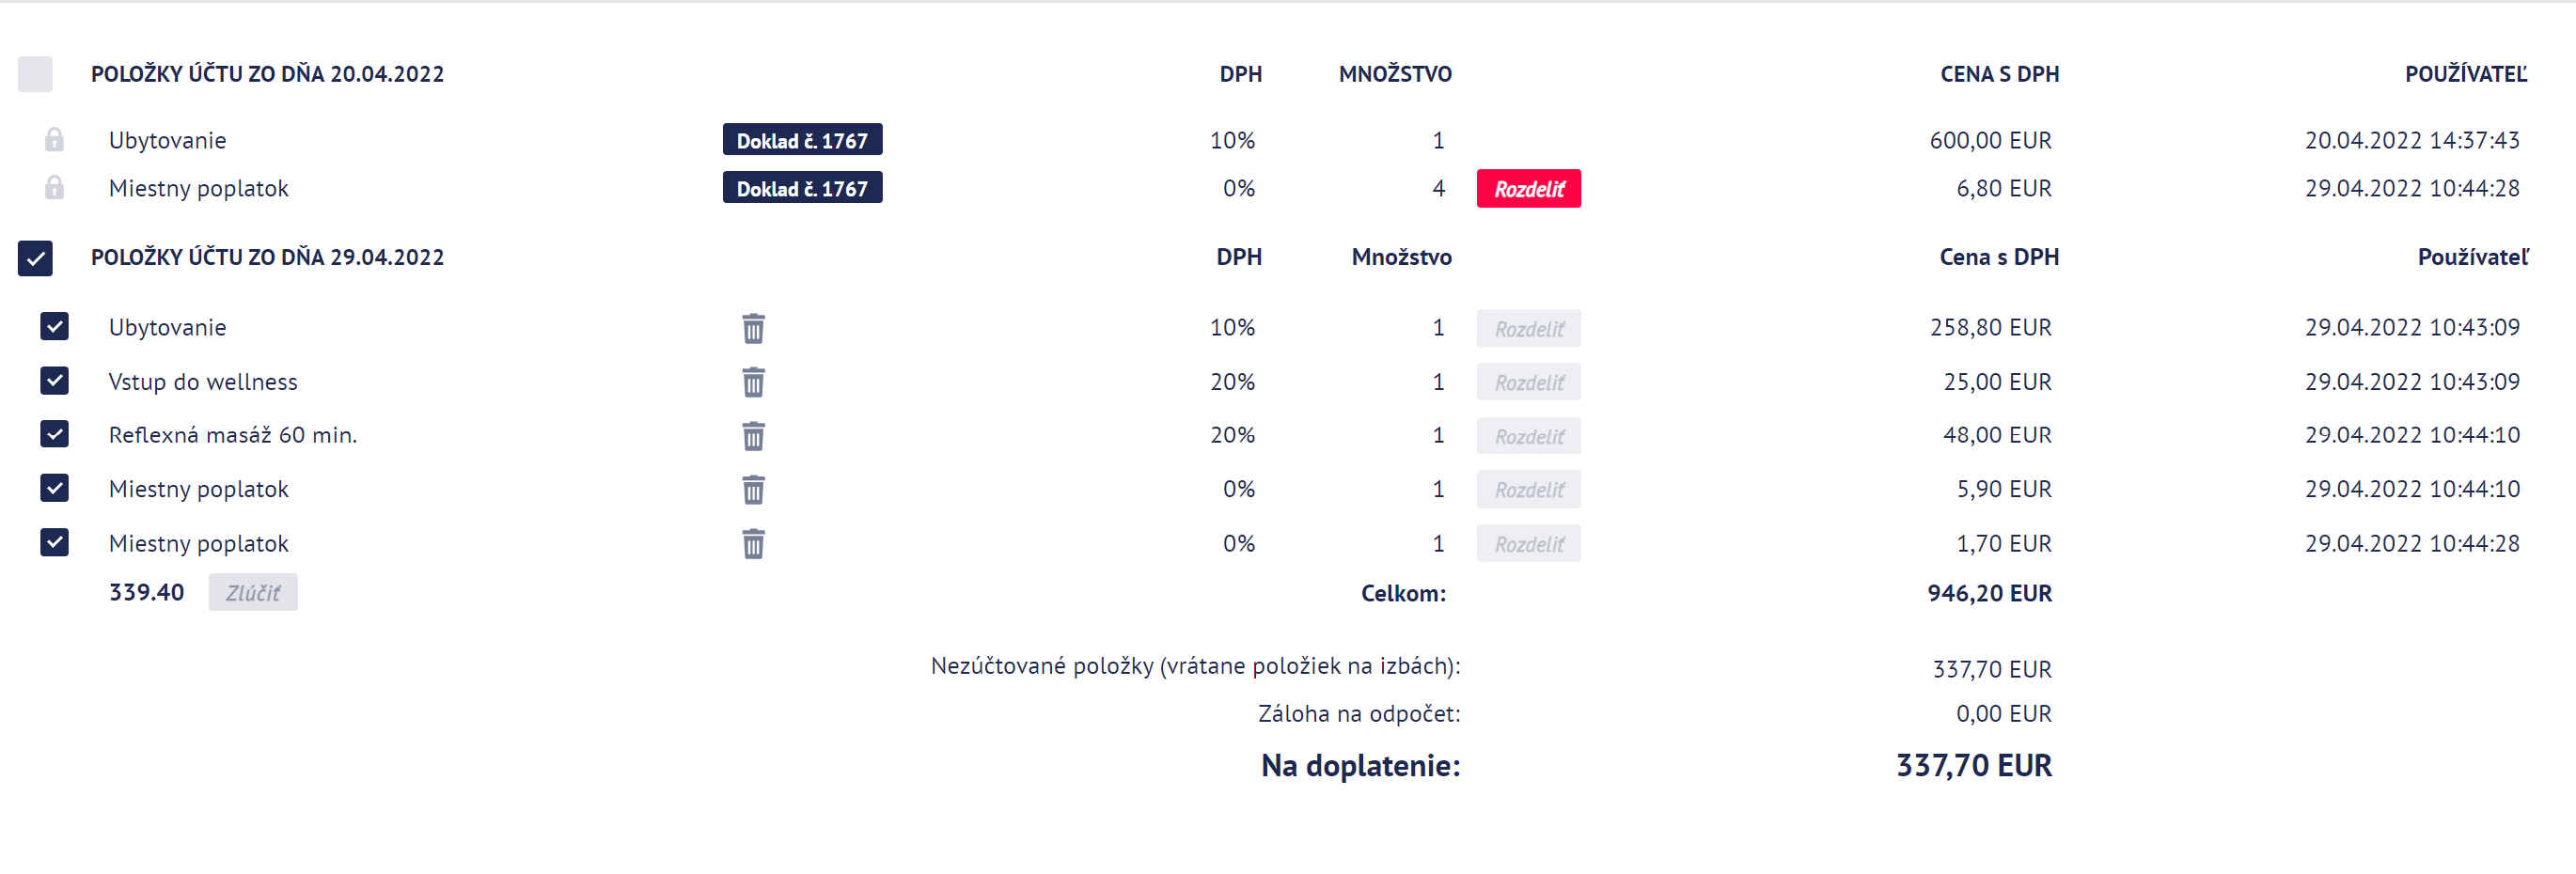
Task: Click trash icon for Vstup do wellness
Action: (x=753, y=382)
